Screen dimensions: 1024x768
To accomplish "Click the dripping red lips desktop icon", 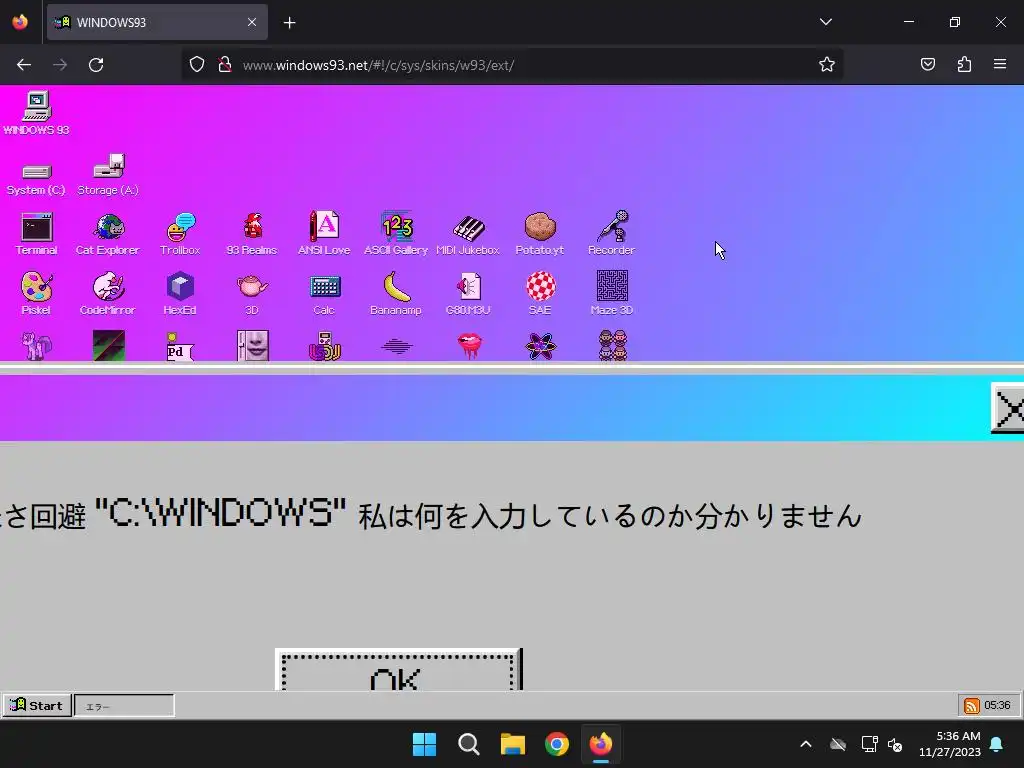I will point(469,345).
